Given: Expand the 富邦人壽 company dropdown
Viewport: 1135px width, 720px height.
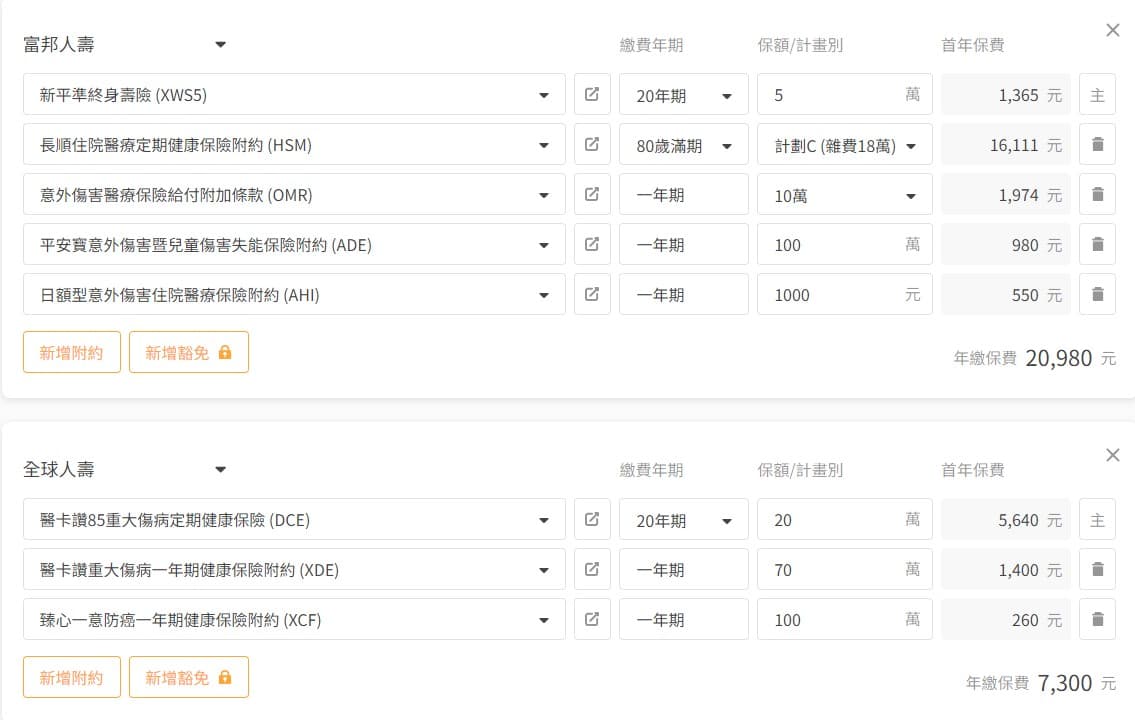Looking at the screenshot, I should point(221,45).
